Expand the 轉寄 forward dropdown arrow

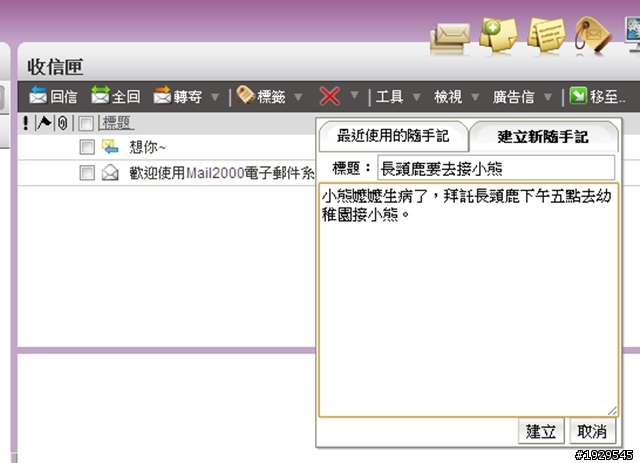[215, 97]
